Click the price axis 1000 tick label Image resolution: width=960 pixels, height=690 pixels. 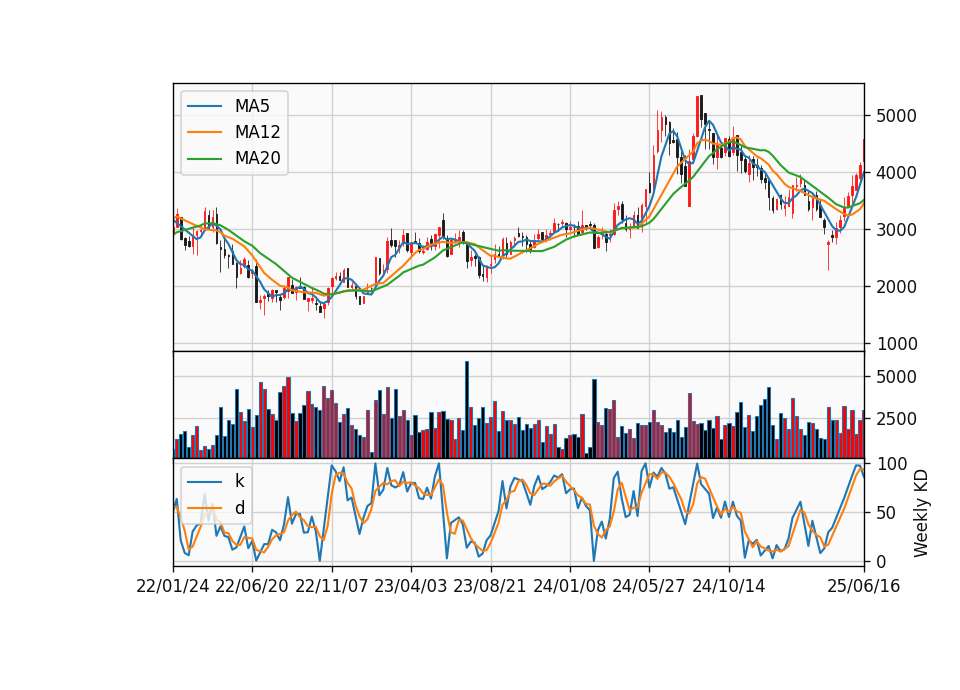pos(896,343)
